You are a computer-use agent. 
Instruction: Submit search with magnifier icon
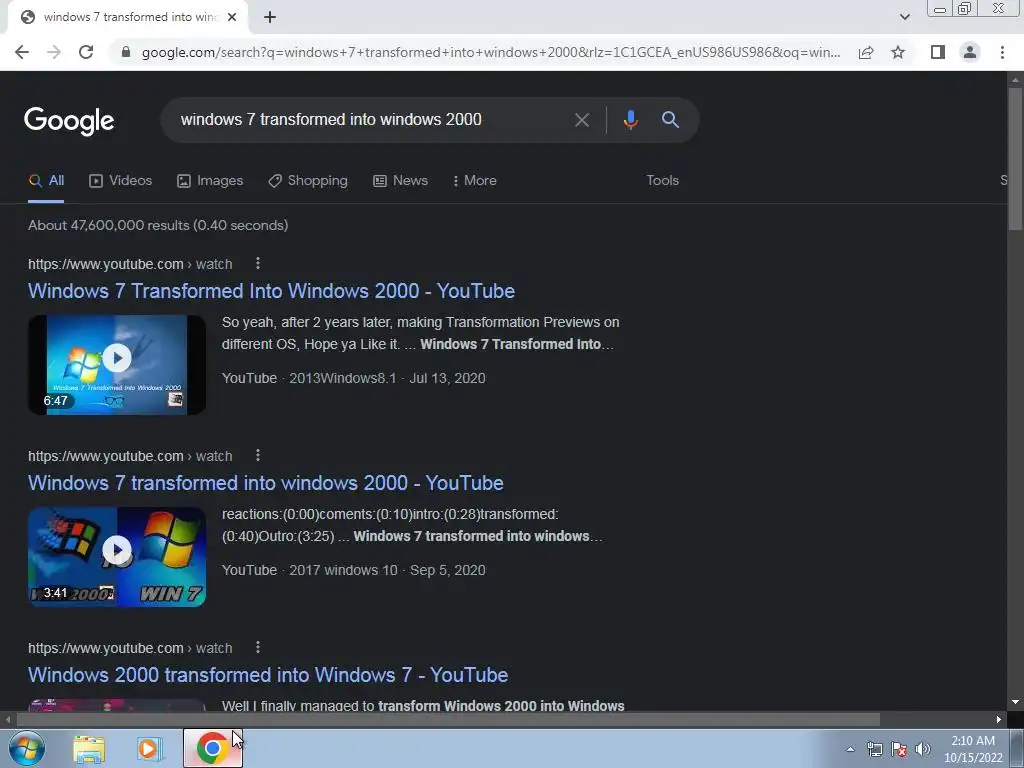pyautogui.click(x=670, y=120)
